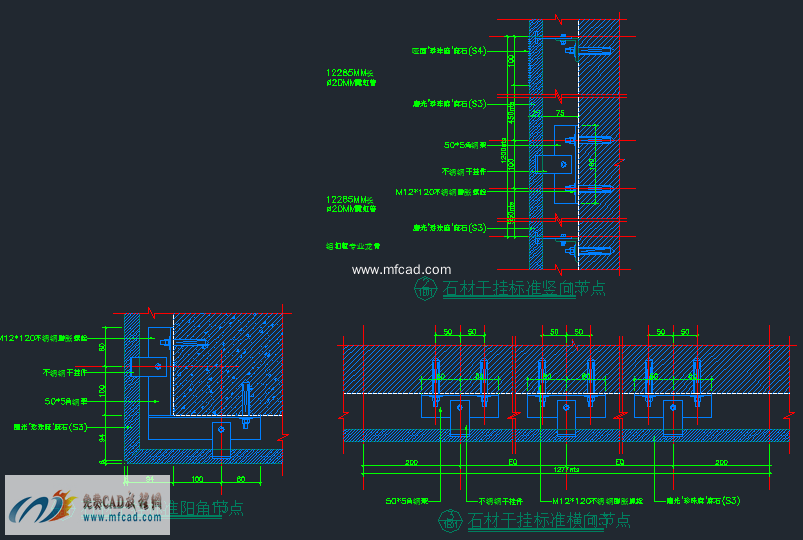The width and height of the screenshot is (803, 540).
Task: Click the 免费CAD教程网 text in the logo banner
Action: (122, 501)
